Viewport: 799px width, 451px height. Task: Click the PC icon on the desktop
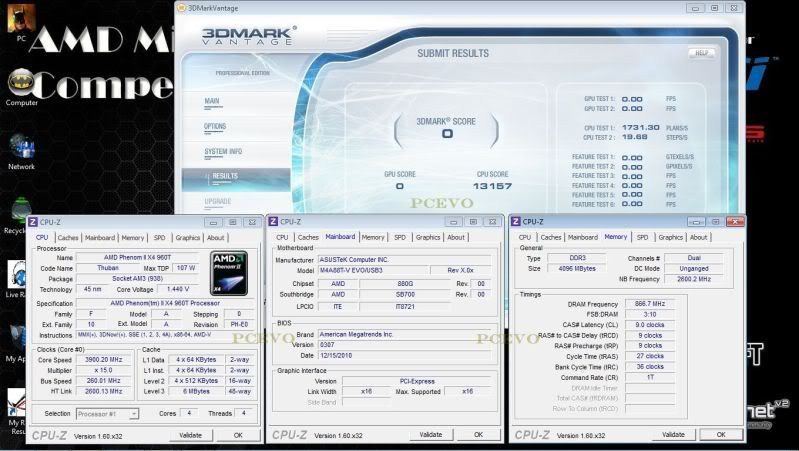pyautogui.click(x=21, y=18)
